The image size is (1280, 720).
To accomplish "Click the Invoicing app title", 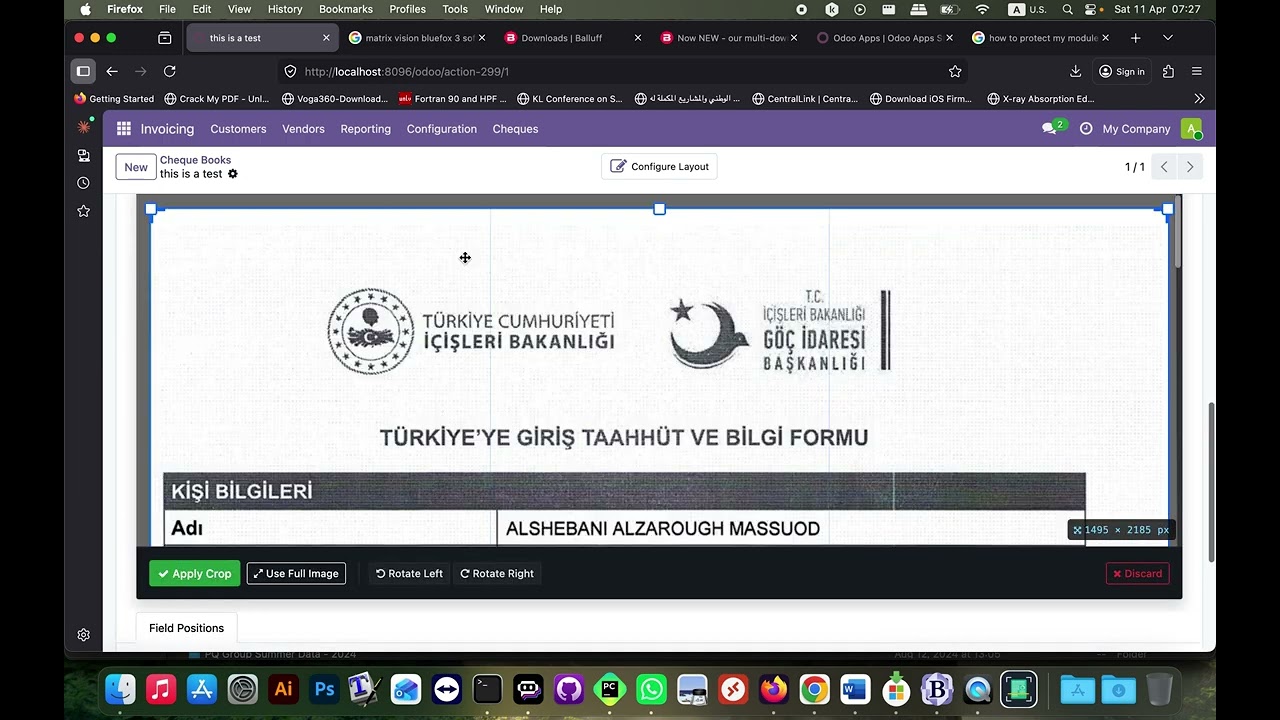I will click(167, 129).
